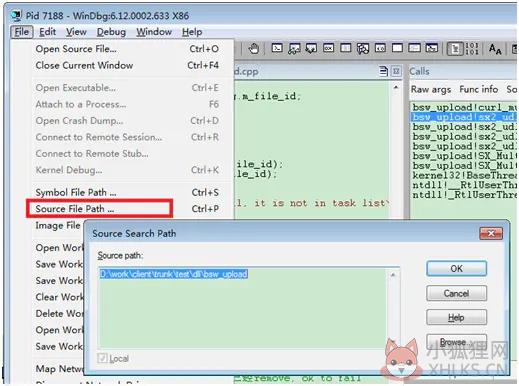Screen dimensions: 519x386
Task: Click Connect to Remote Stub... menu entry
Action: tap(127, 154)
